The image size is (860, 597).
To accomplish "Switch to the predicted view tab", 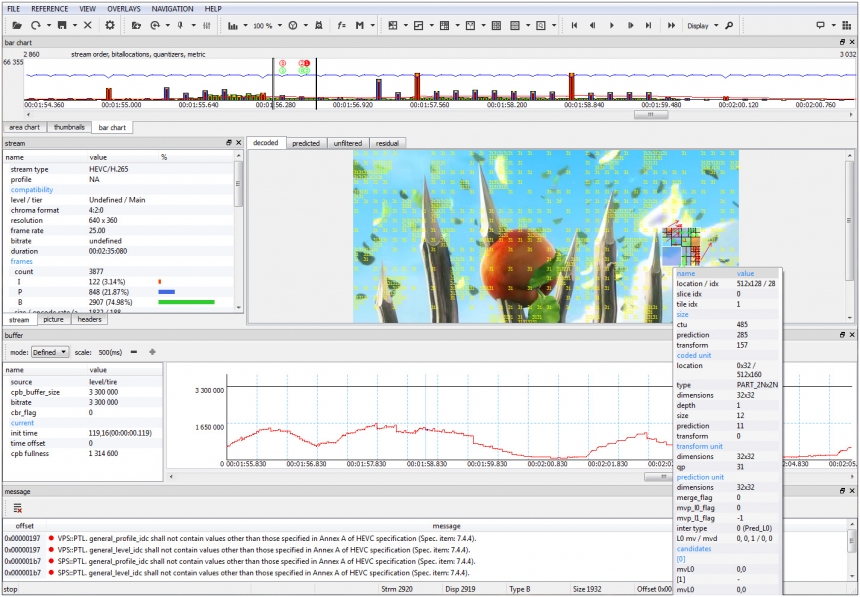I will 305,143.
